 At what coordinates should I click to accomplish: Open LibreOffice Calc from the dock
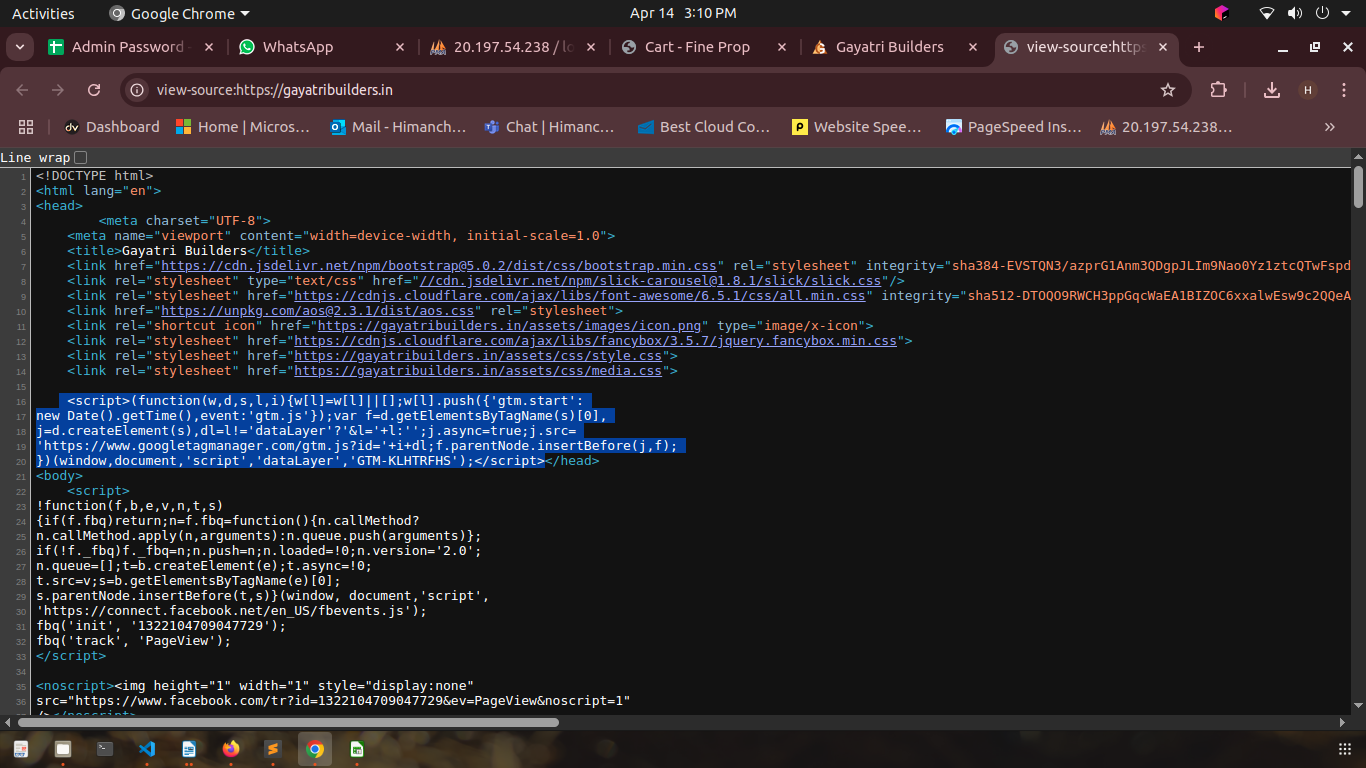tap(356, 748)
